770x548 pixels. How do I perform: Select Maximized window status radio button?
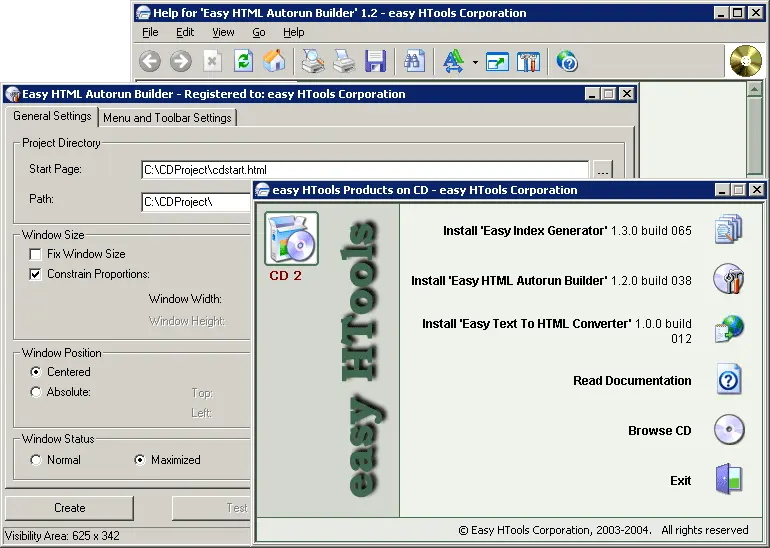[140, 460]
